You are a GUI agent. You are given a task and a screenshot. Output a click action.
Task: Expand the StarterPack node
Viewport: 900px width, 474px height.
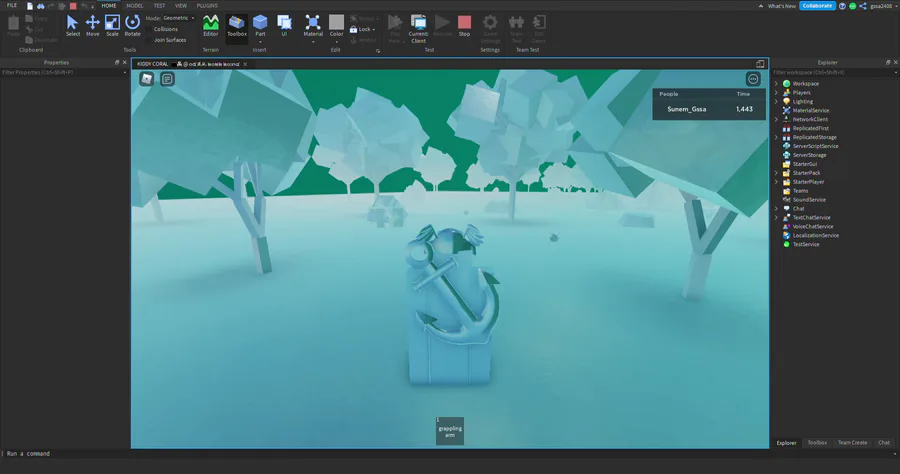coord(777,173)
